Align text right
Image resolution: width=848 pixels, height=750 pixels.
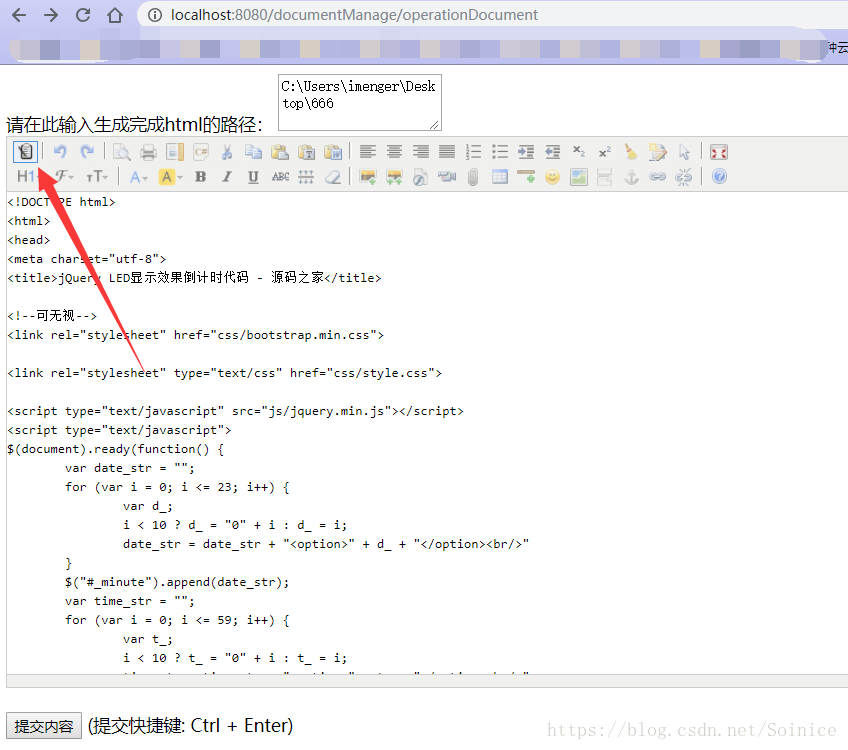pos(420,152)
